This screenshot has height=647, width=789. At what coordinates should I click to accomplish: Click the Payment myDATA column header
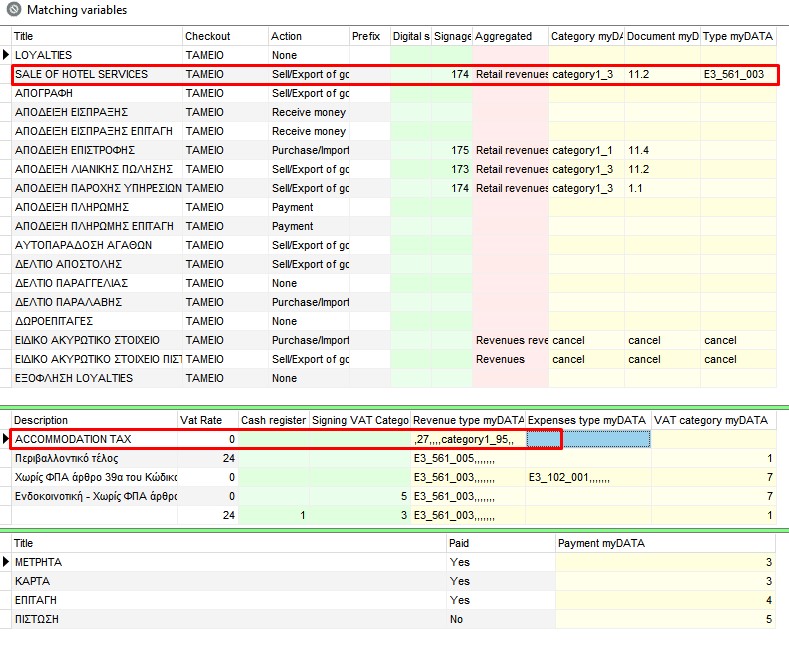[x=666, y=543]
